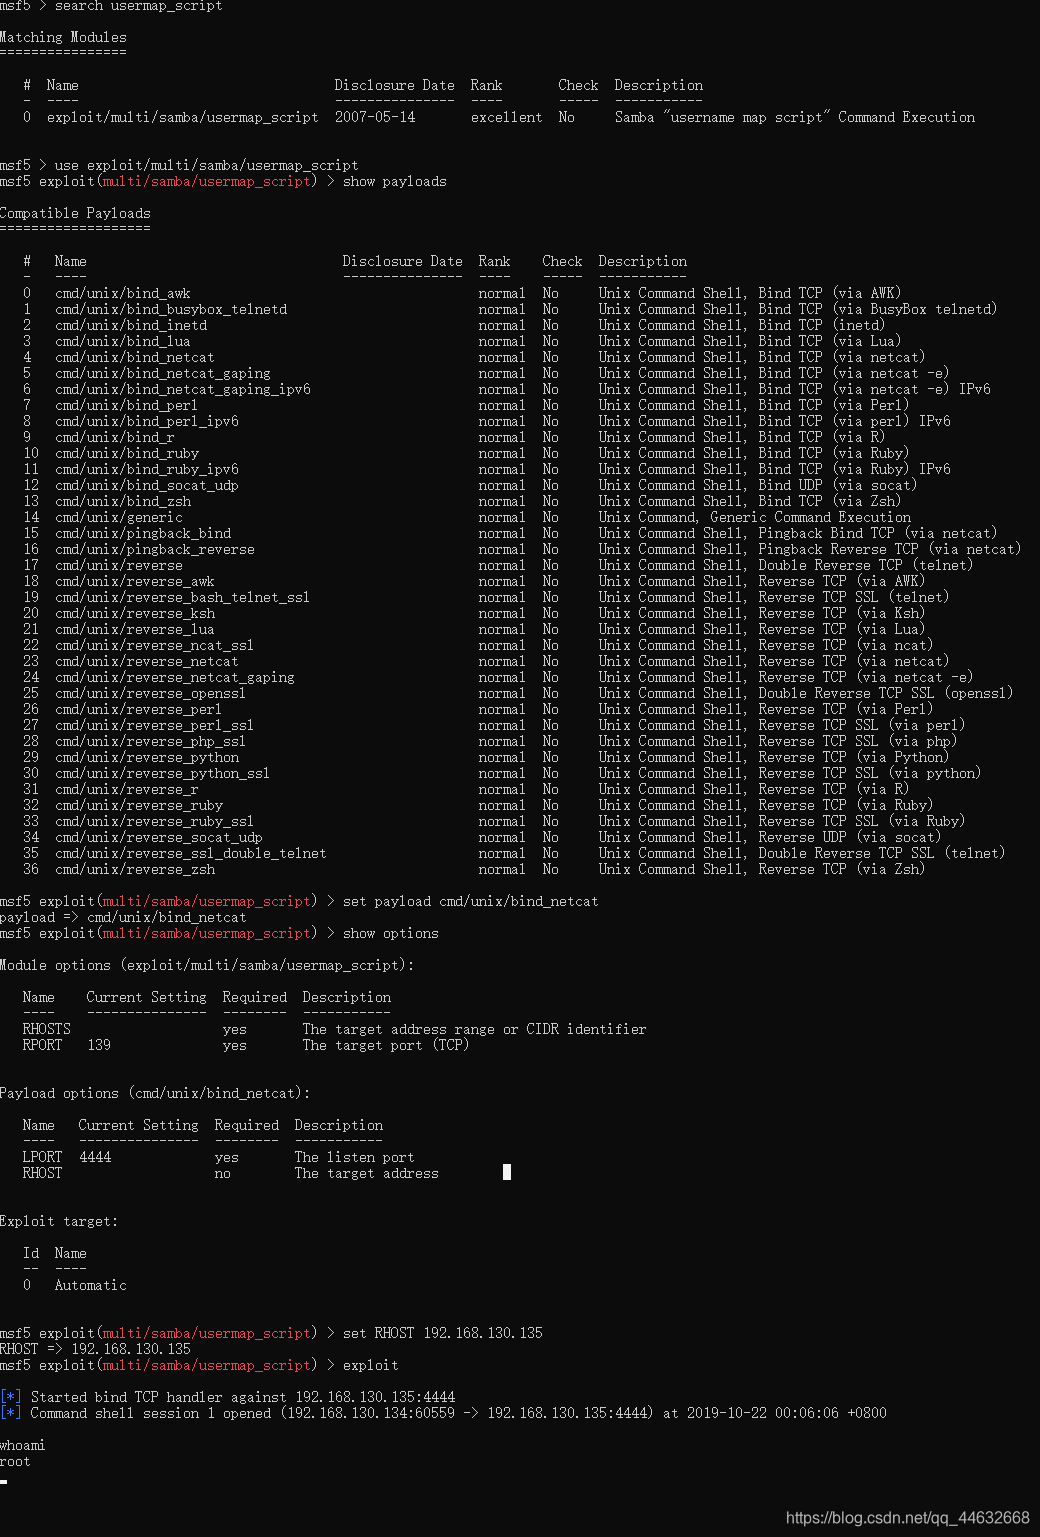Click 'set RHOST 192.168.130.135' command text
Screen dimensions: 1040x1537
pos(442,1333)
